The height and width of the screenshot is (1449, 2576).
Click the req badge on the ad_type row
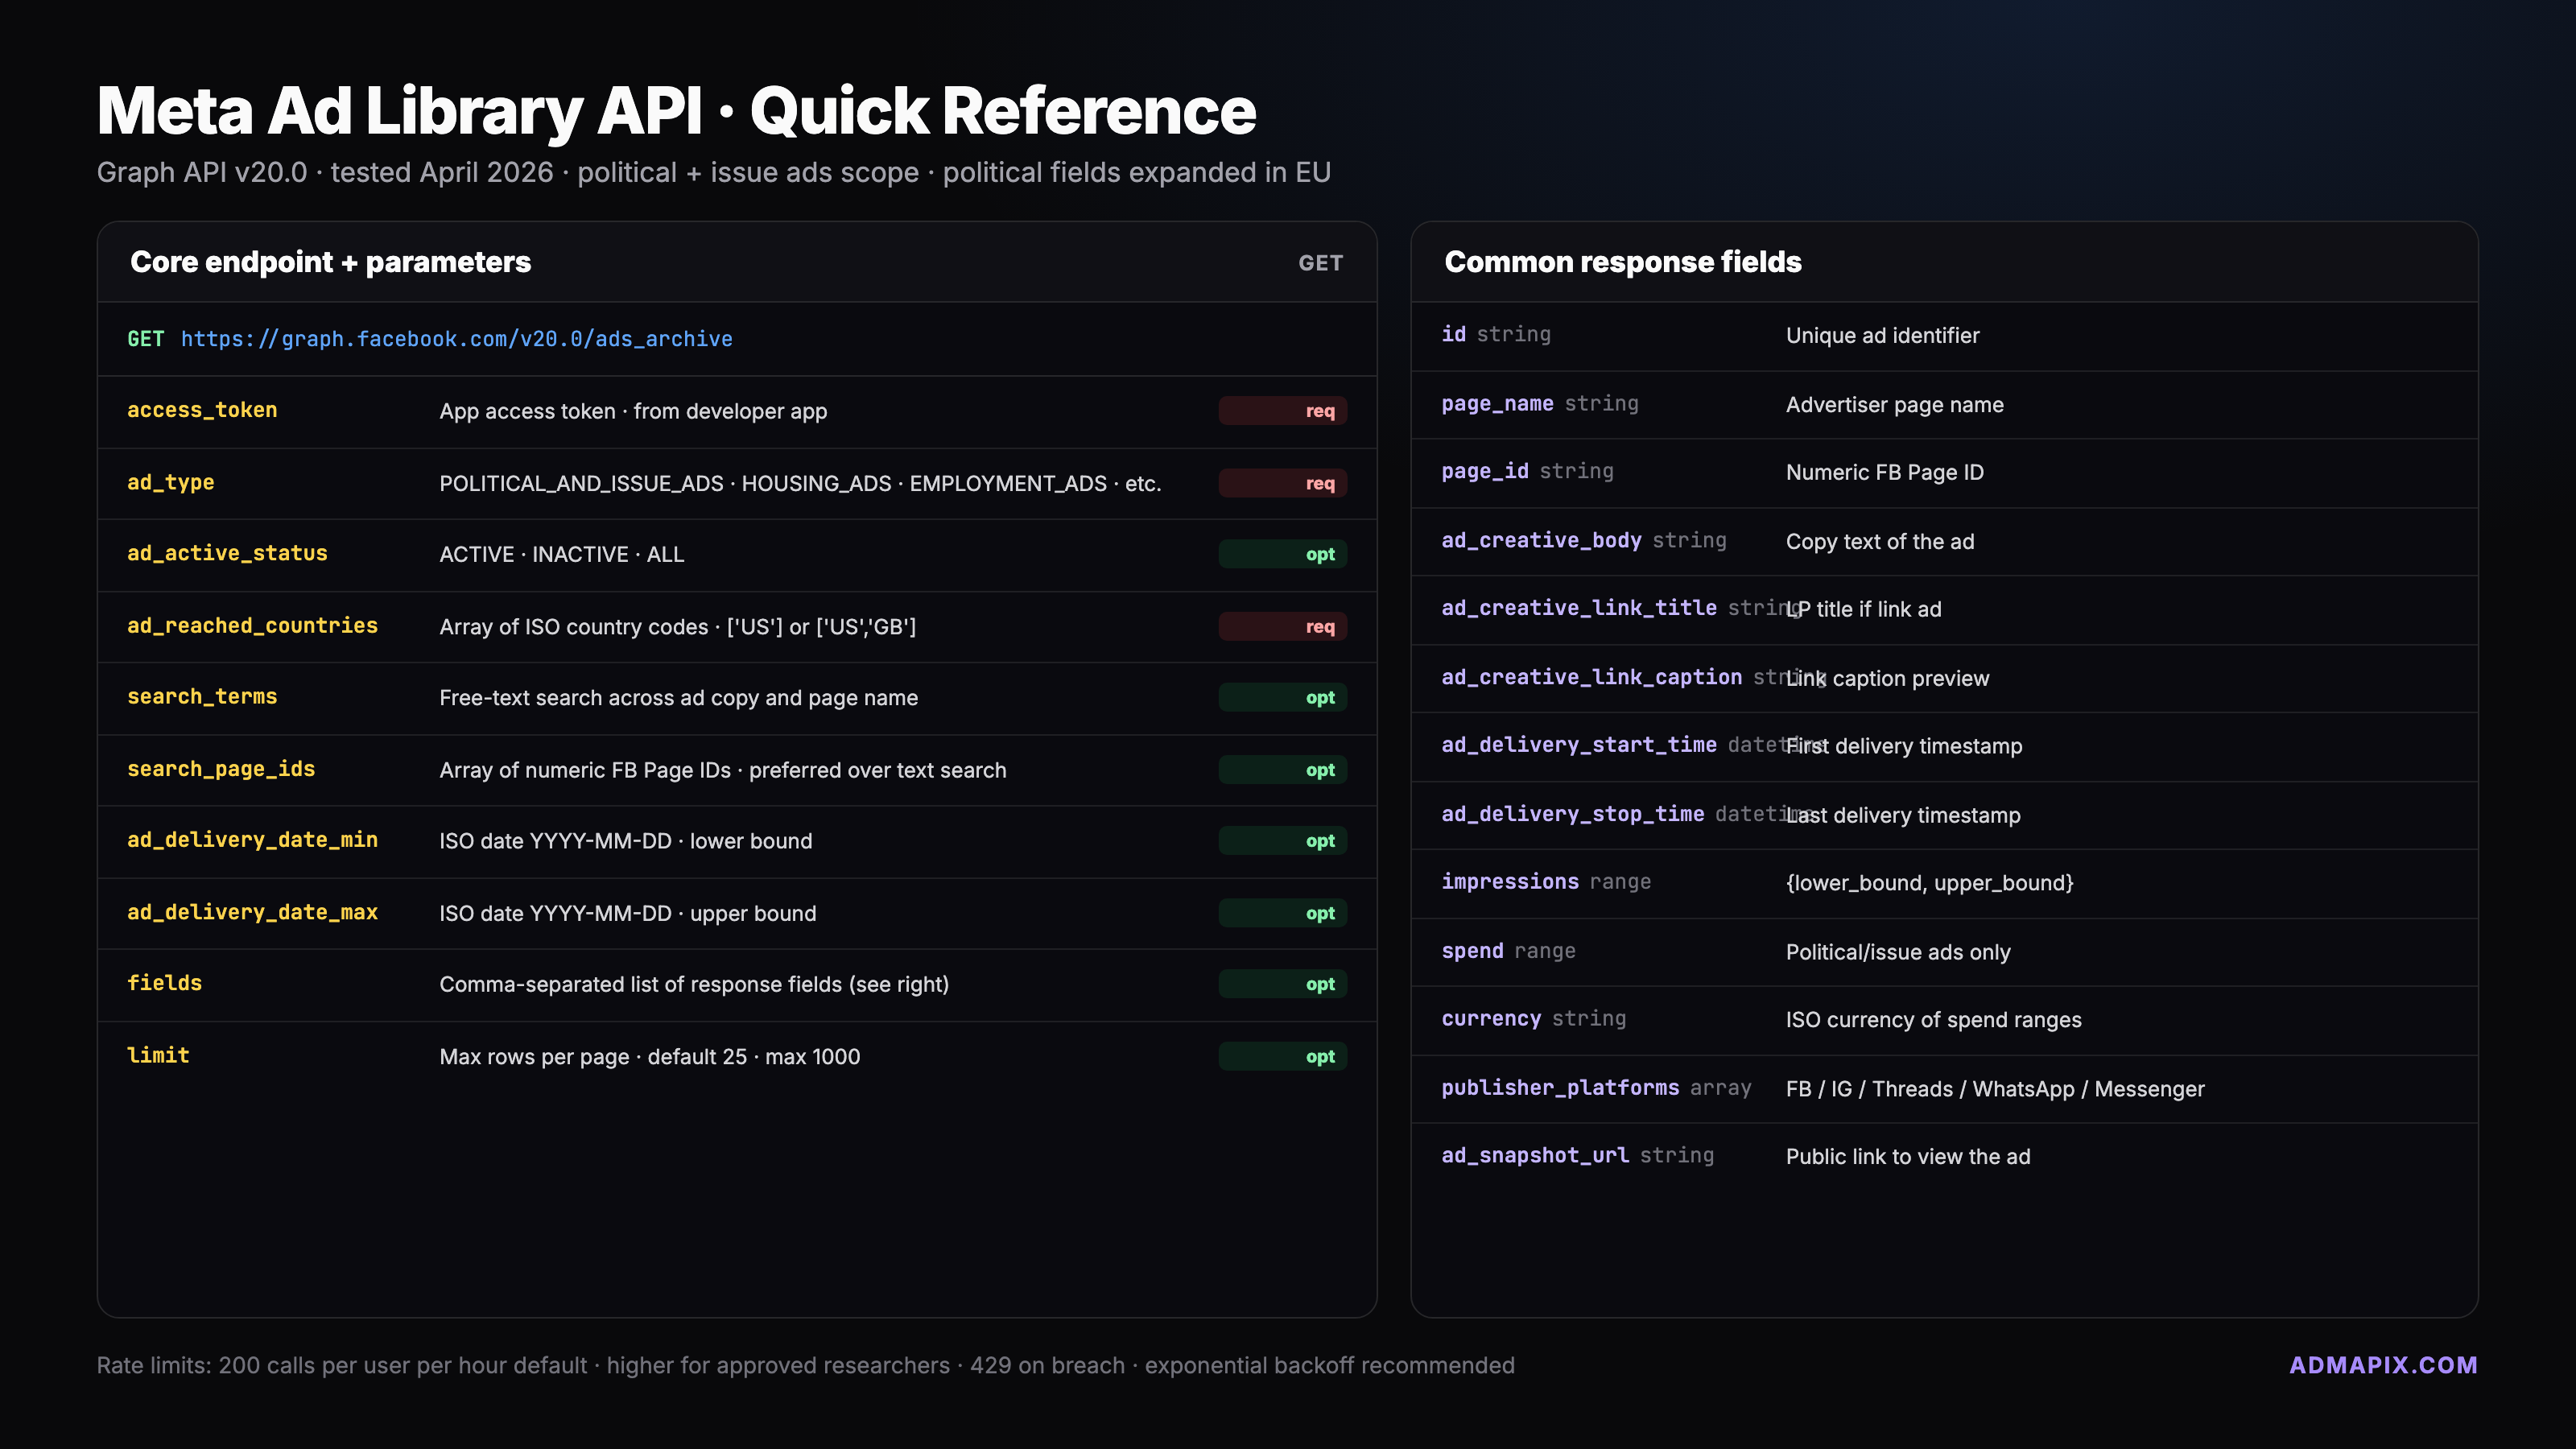click(1282, 483)
